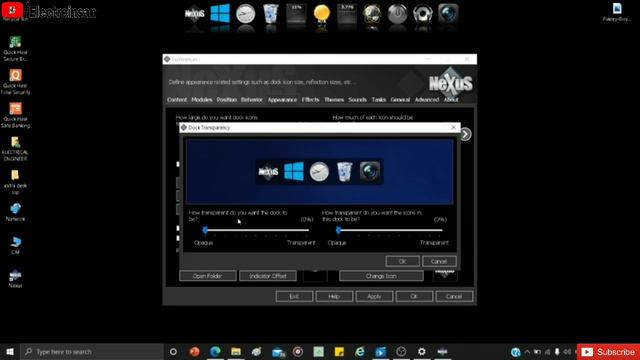
Task: Click the Open Folder button
Action: pos(208,276)
